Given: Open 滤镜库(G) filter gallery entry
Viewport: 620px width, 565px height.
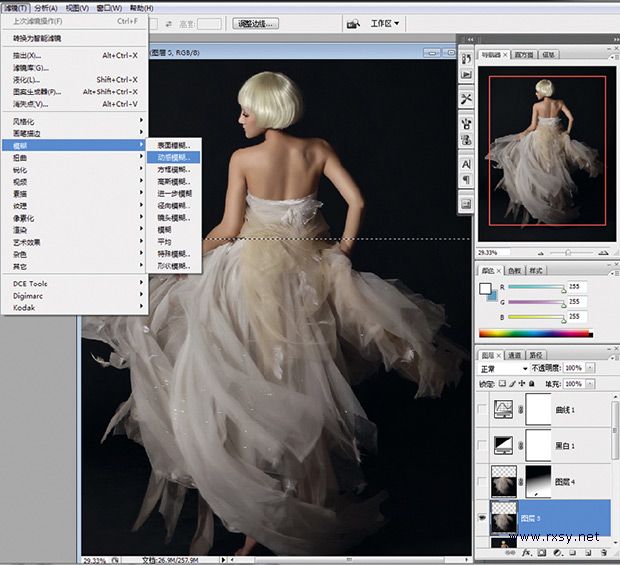Looking at the screenshot, I should pos(75,68).
